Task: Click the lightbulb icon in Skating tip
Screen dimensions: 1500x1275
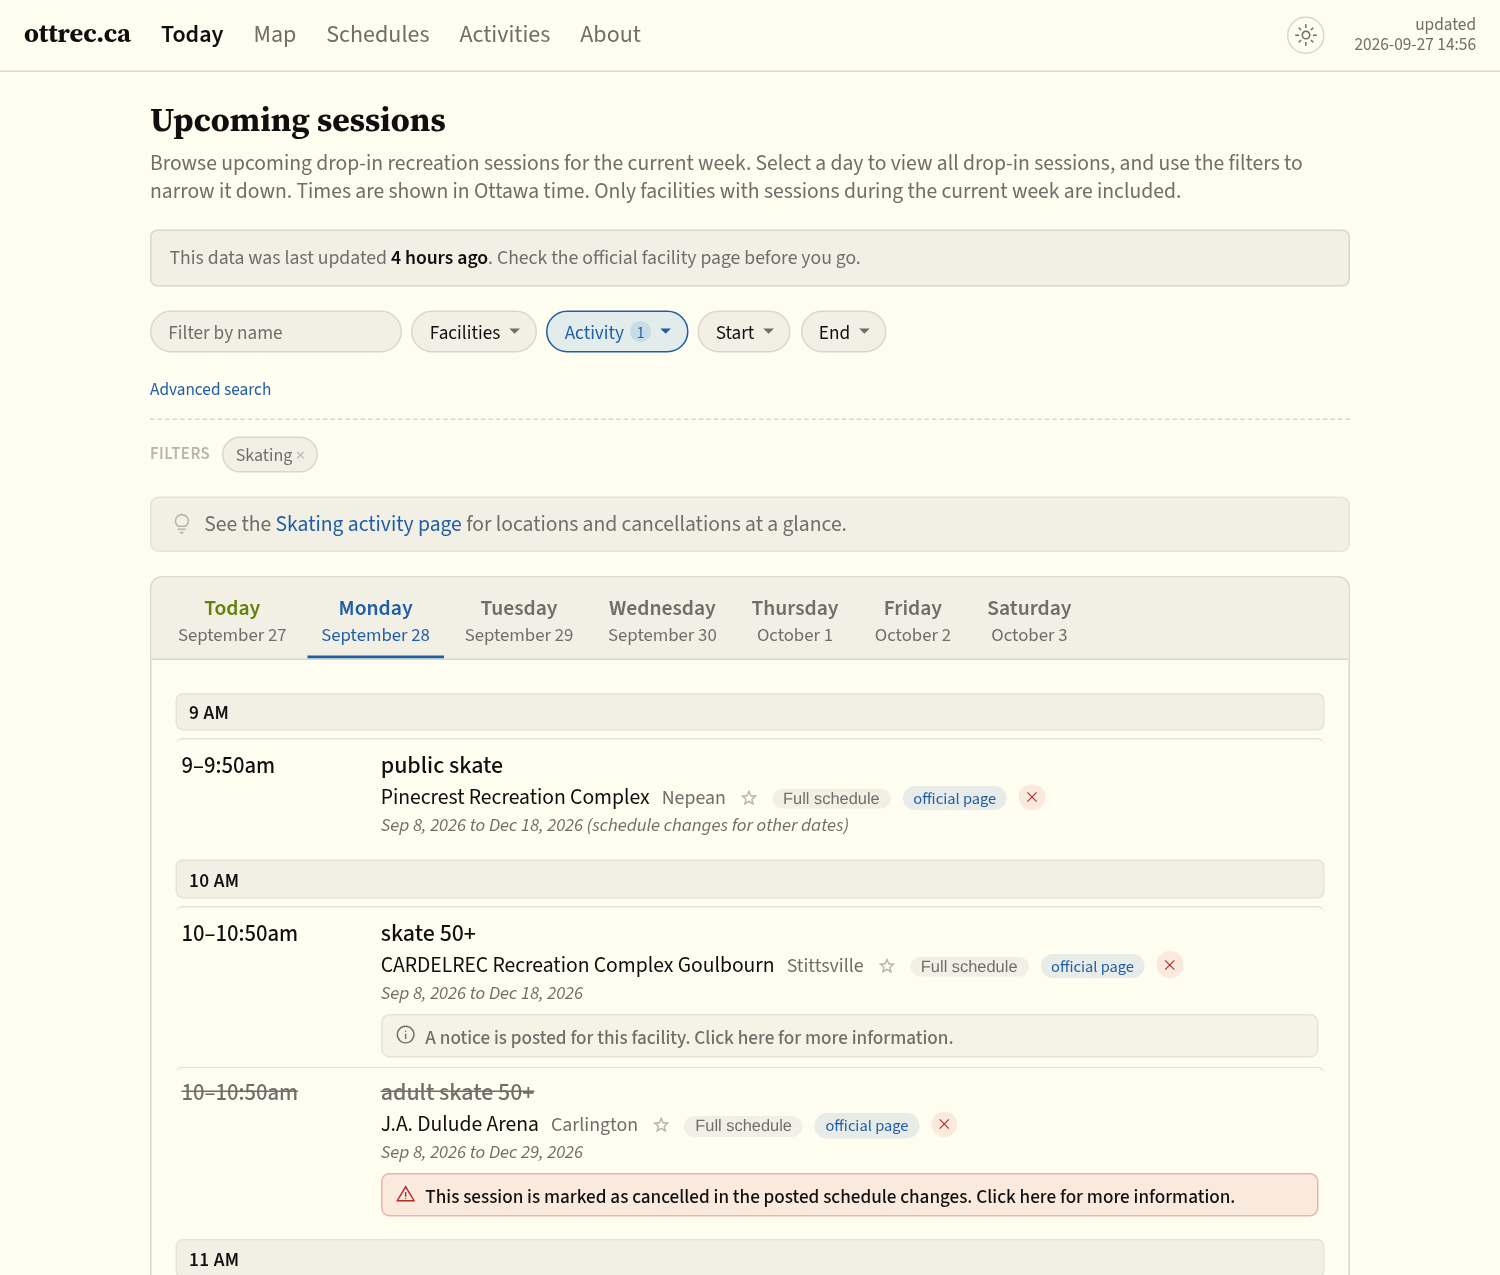Action: coord(182,523)
